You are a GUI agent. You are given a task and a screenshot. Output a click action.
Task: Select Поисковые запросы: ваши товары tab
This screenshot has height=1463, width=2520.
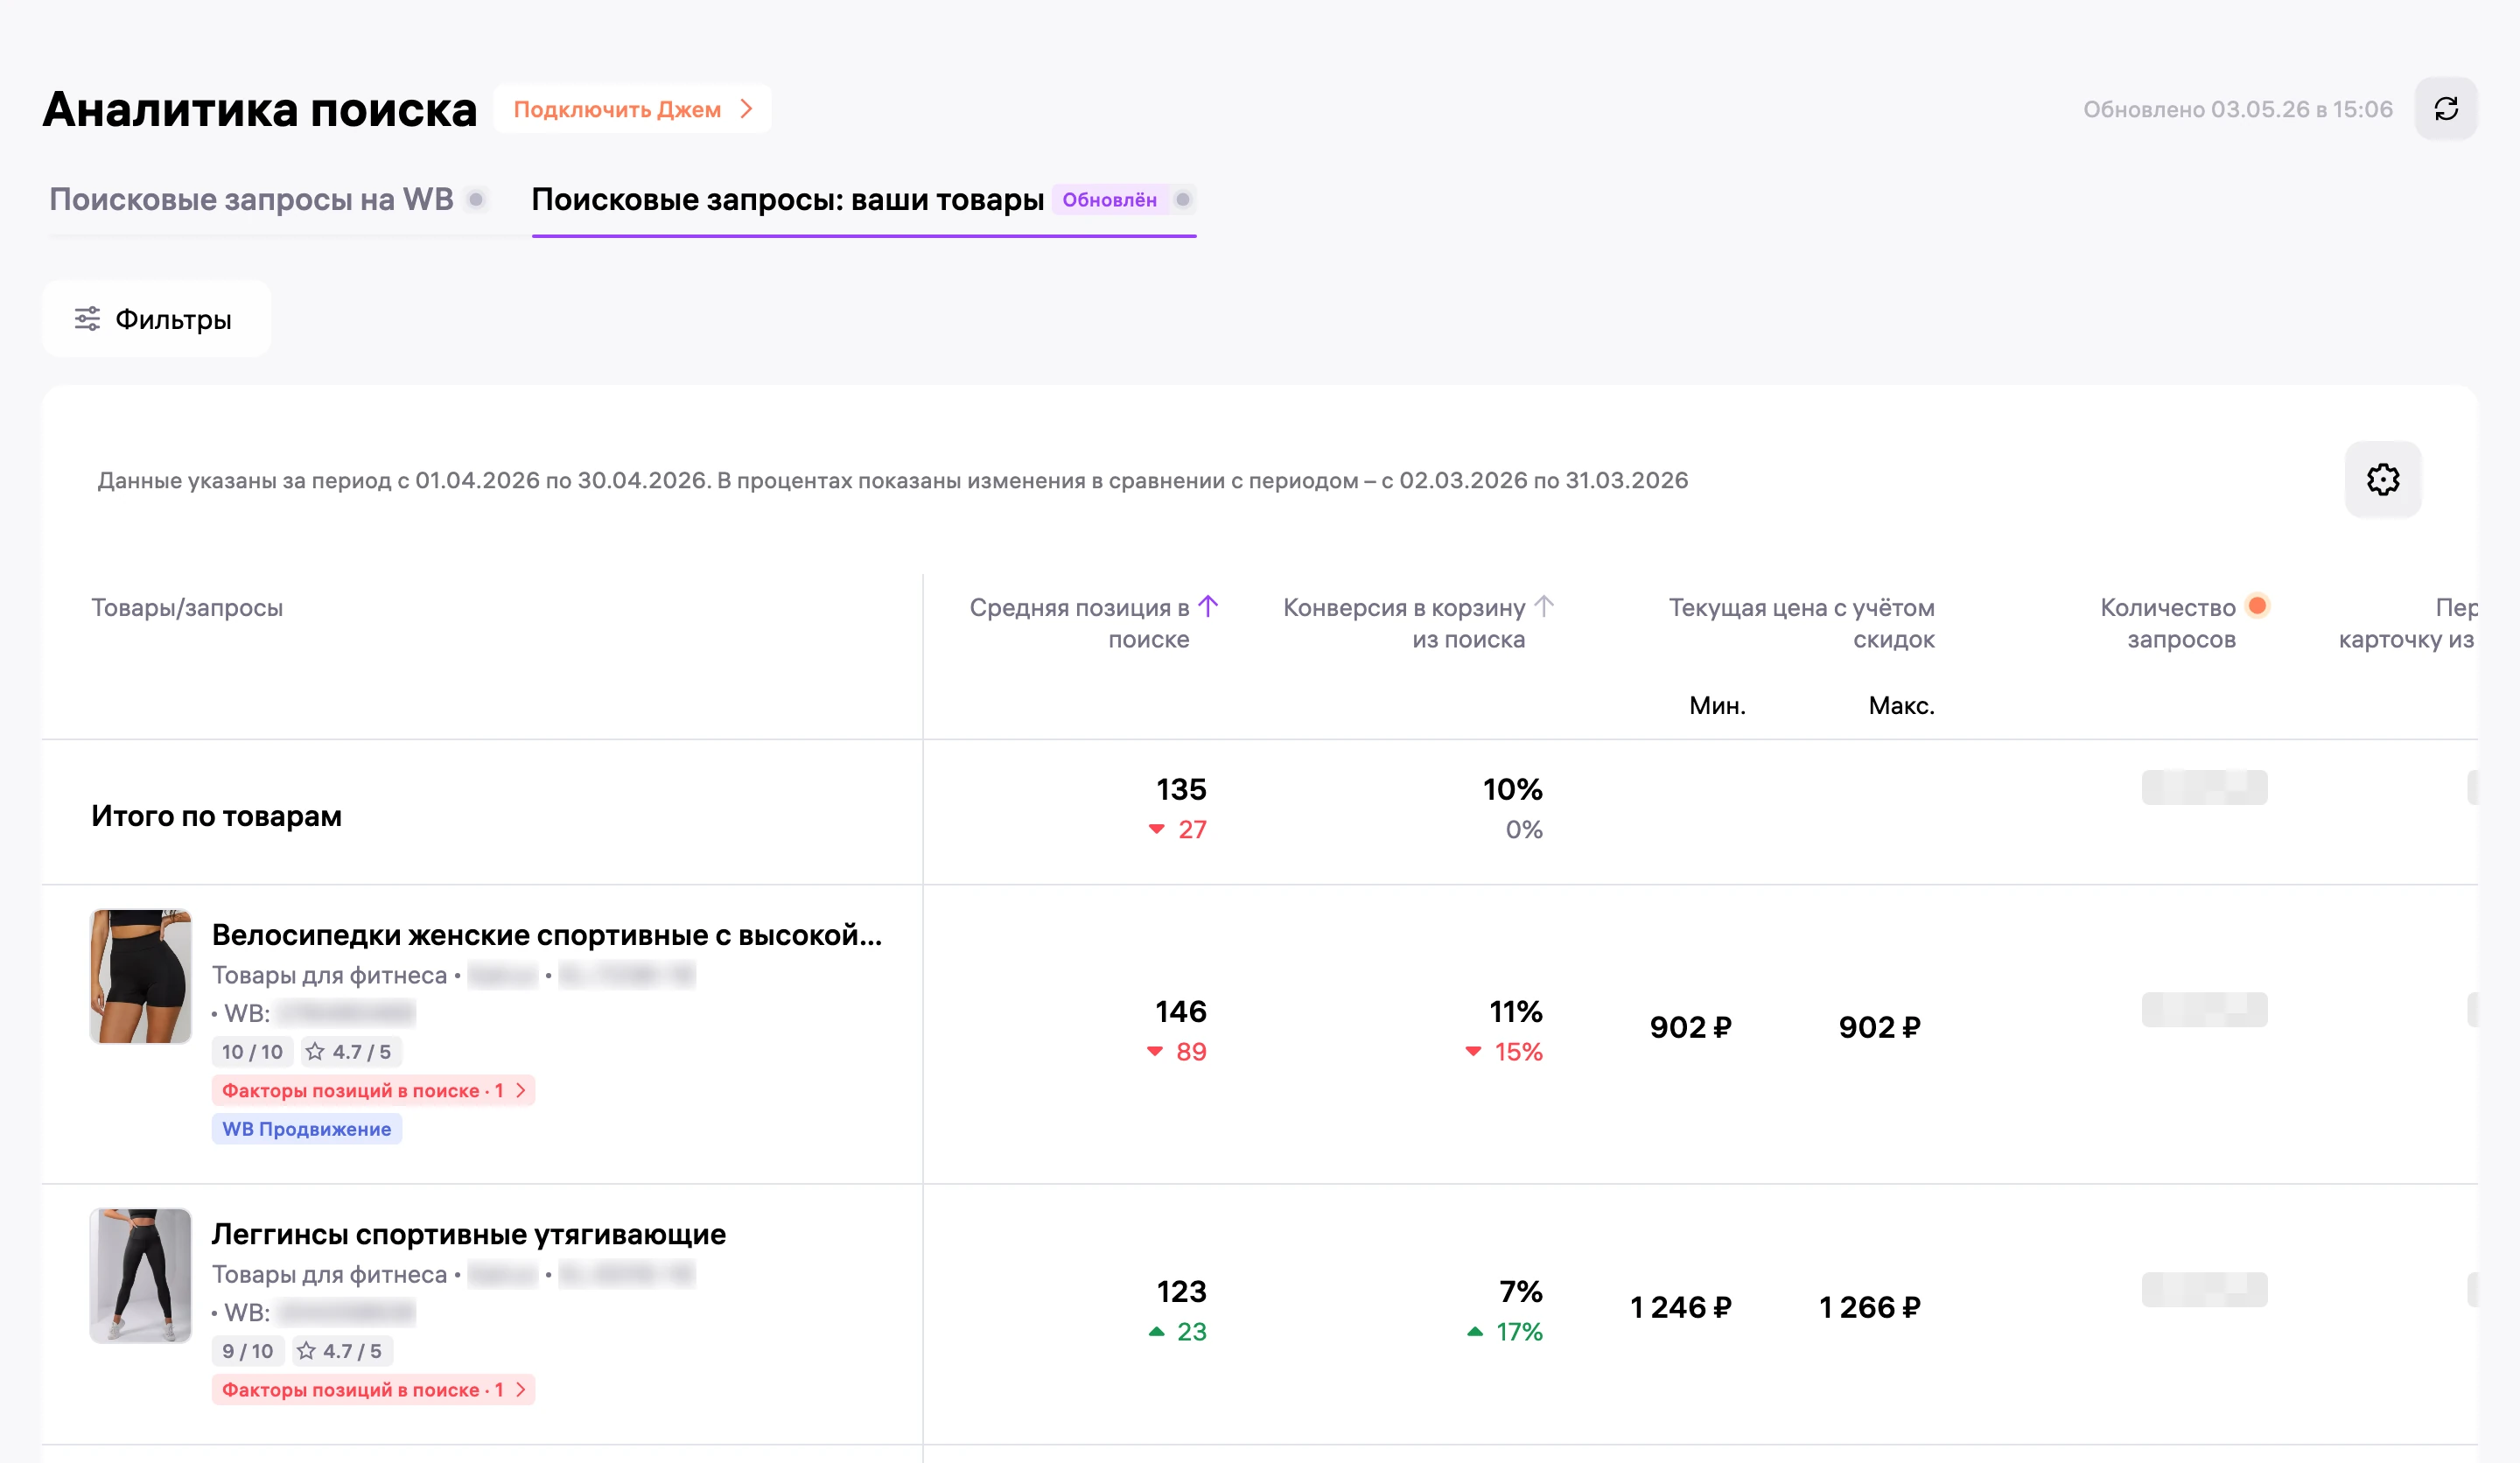(787, 199)
